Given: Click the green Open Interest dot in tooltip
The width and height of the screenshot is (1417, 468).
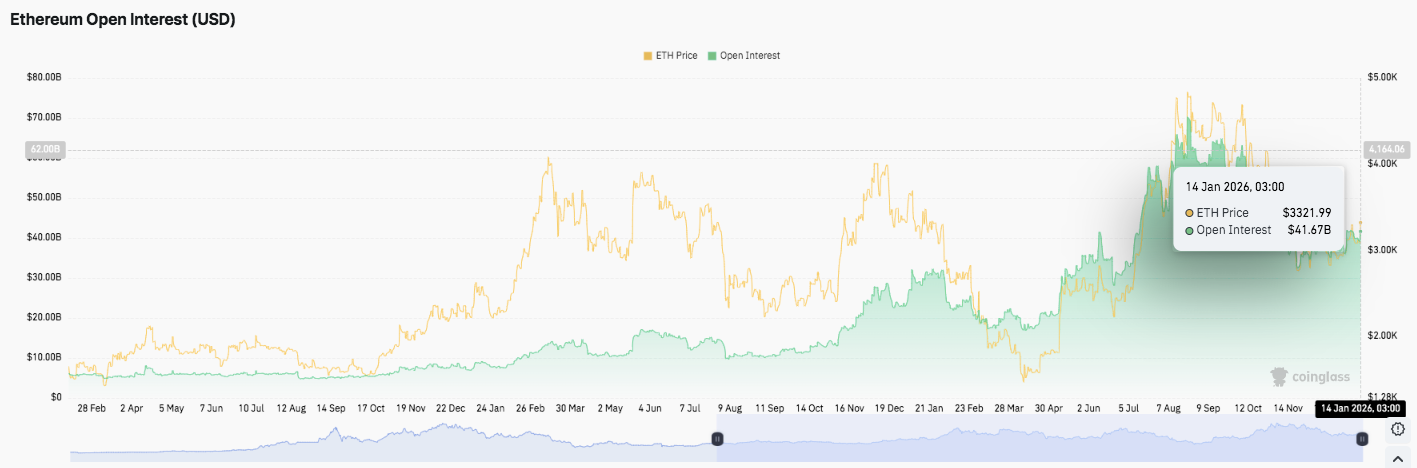Looking at the screenshot, I should (1189, 230).
